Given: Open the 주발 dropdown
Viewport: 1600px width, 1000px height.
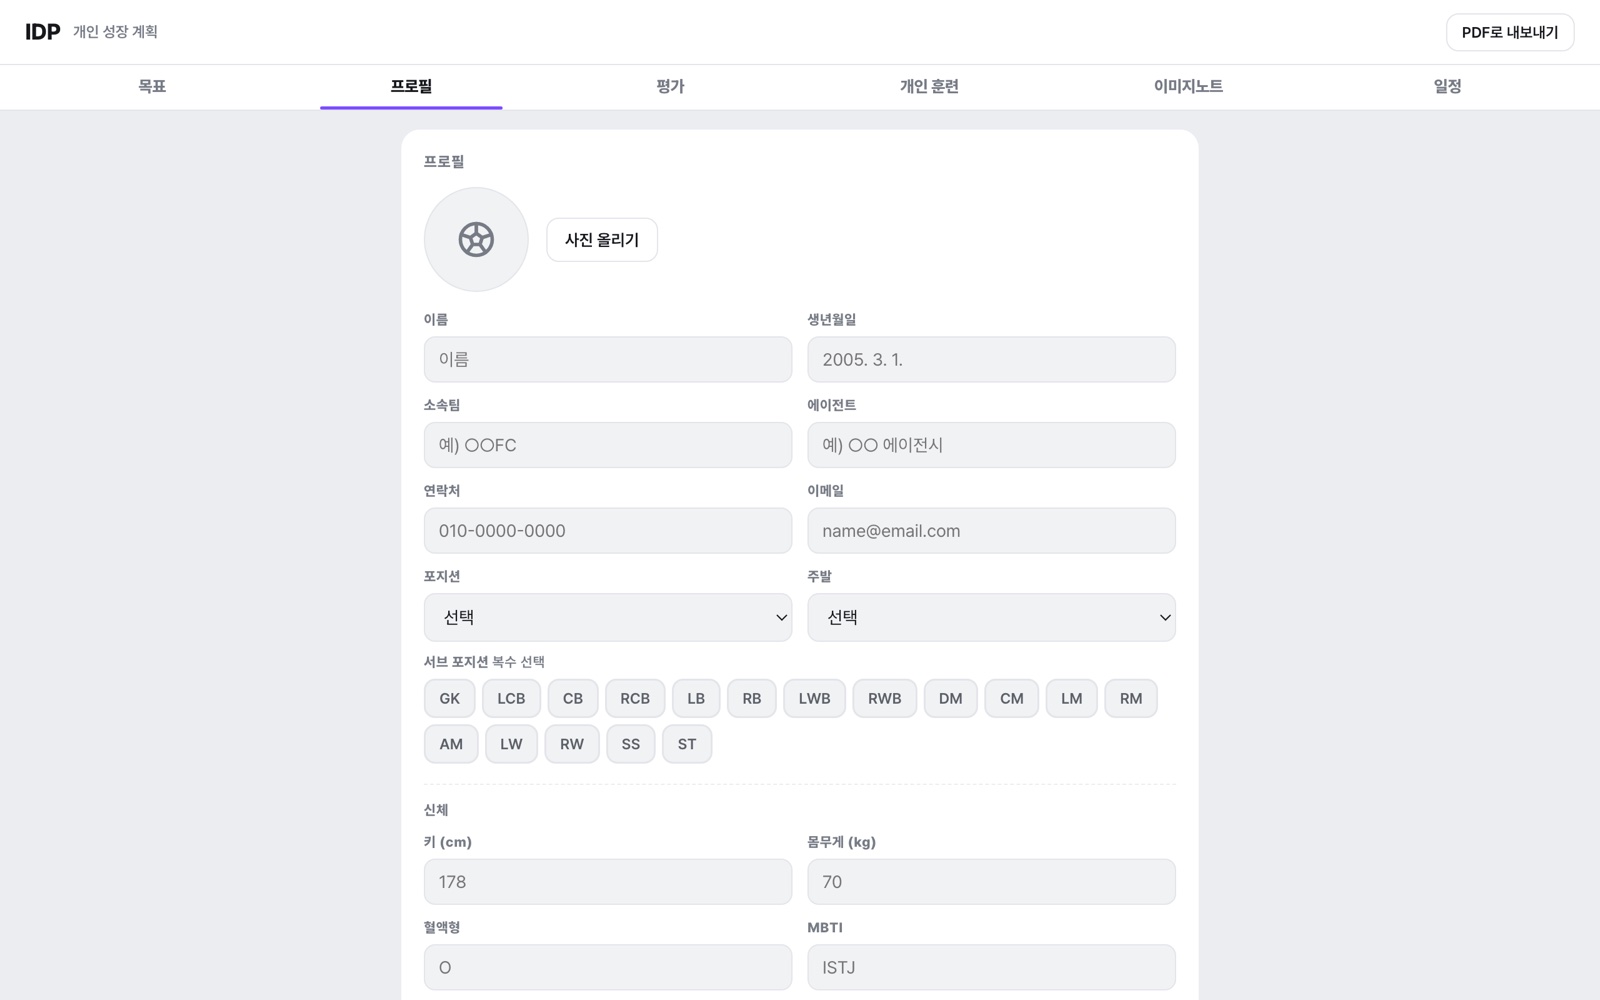Looking at the screenshot, I should coord(992,617).
